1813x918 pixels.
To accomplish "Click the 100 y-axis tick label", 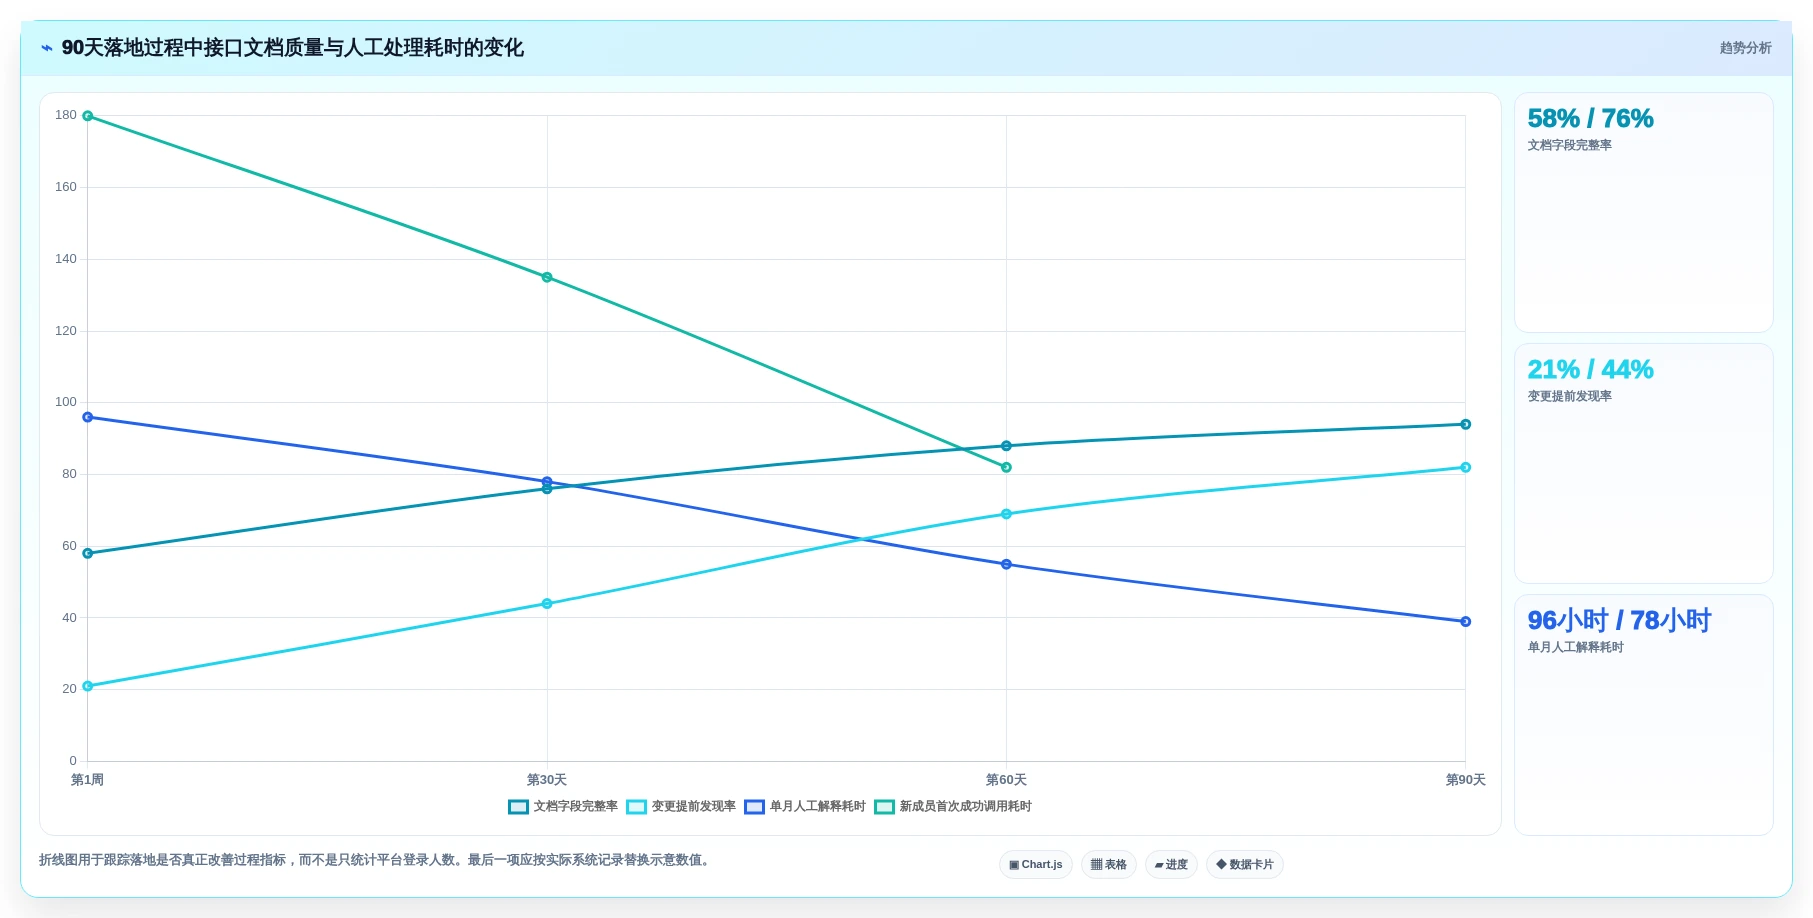I will (66, 402).
